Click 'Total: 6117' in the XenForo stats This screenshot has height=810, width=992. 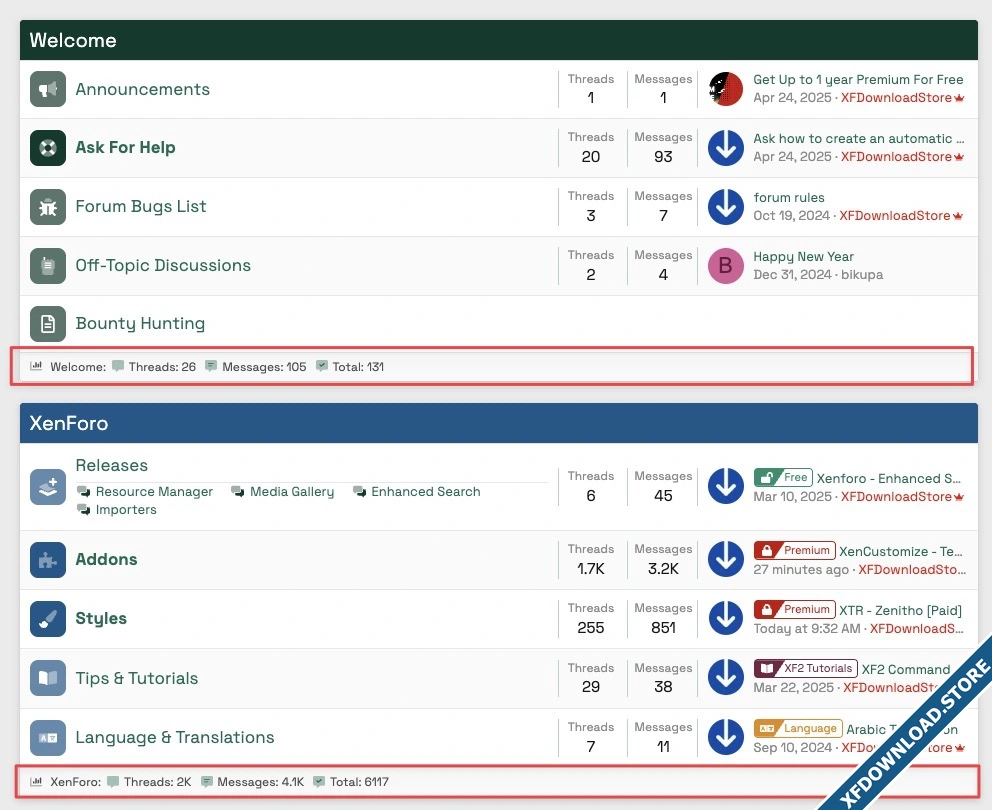[x=350, y=782]
